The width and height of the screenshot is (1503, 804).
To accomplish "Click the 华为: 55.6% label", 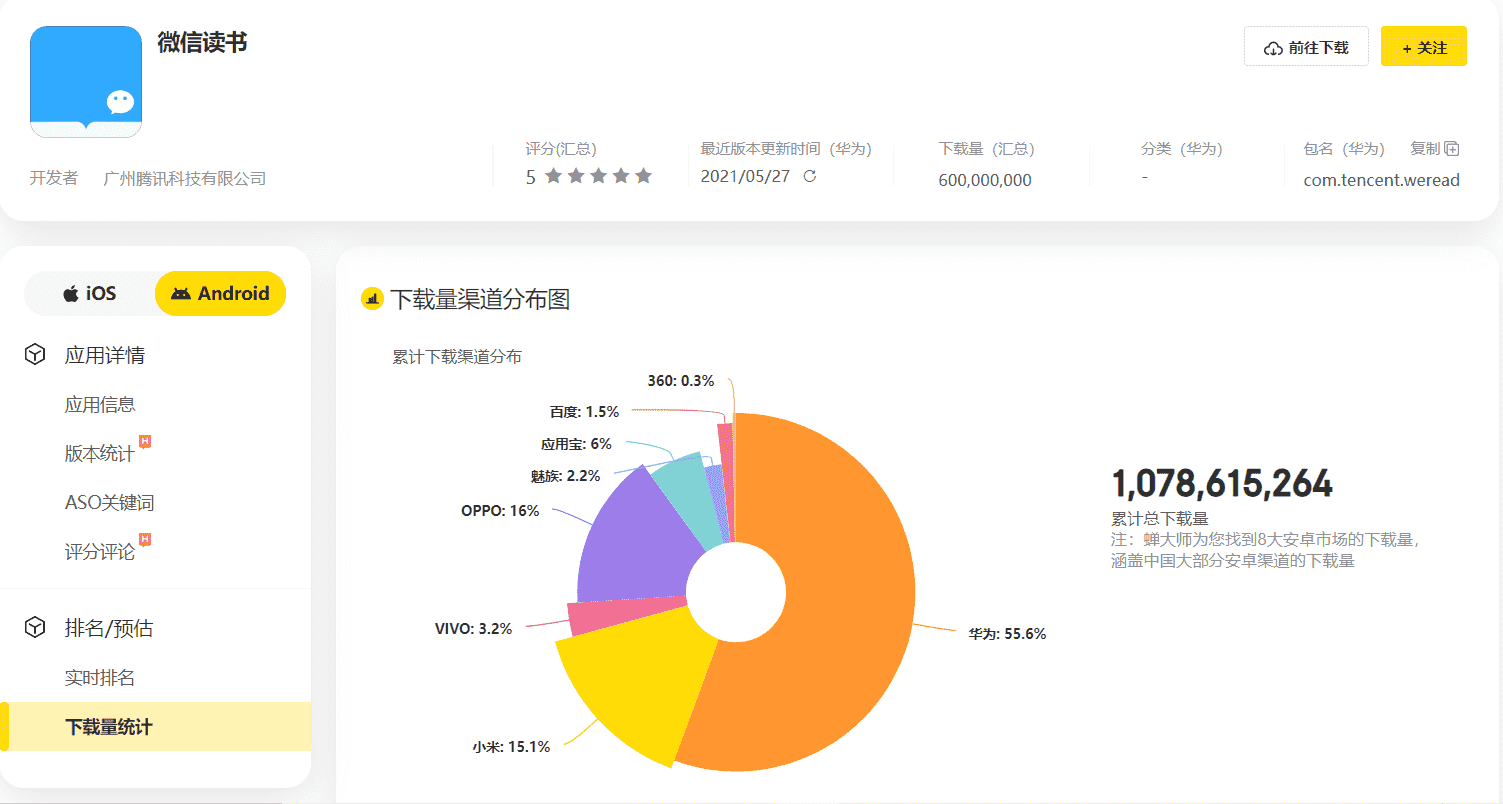I will click(1007, 634).
